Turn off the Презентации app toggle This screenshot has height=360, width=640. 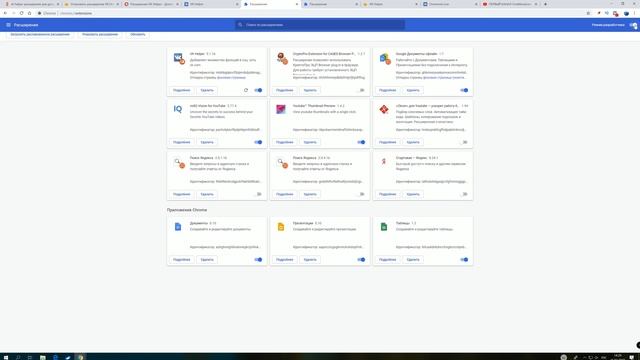[361, 260]
